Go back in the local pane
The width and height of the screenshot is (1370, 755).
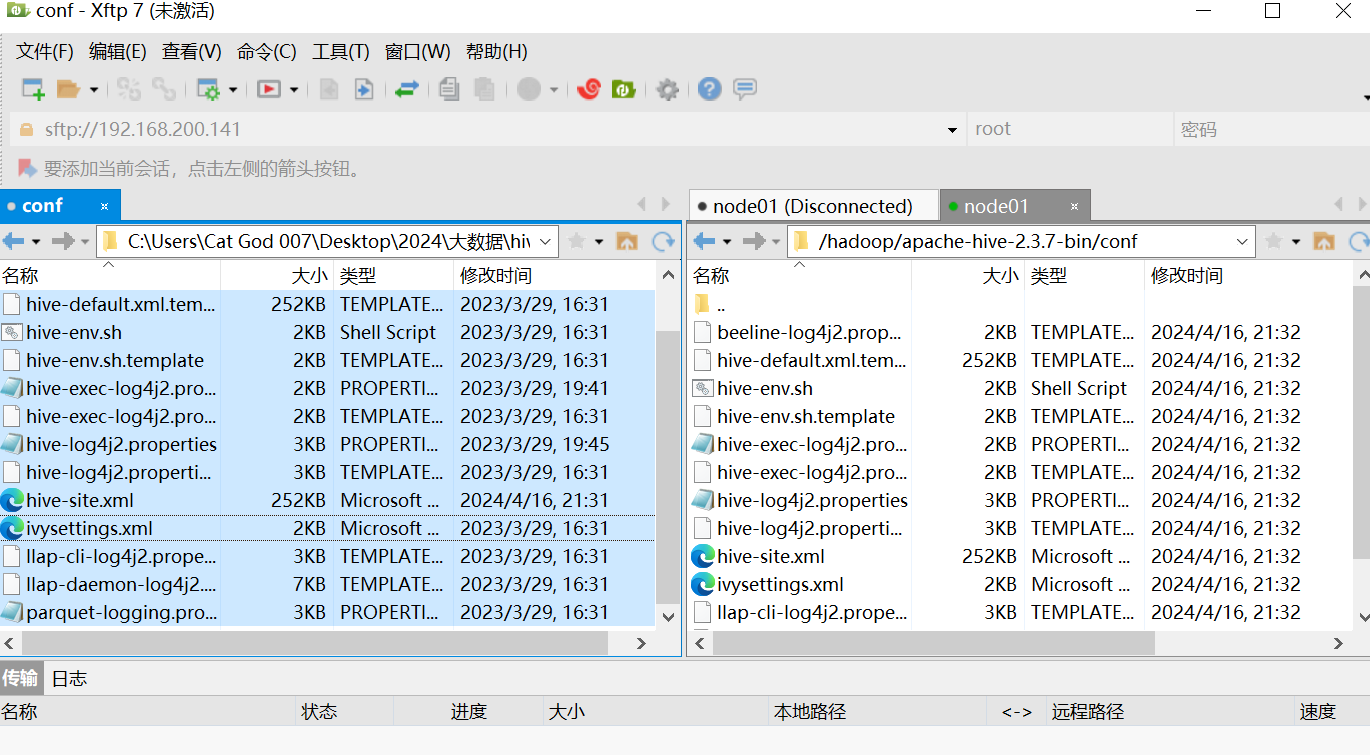tap(13, 241)
